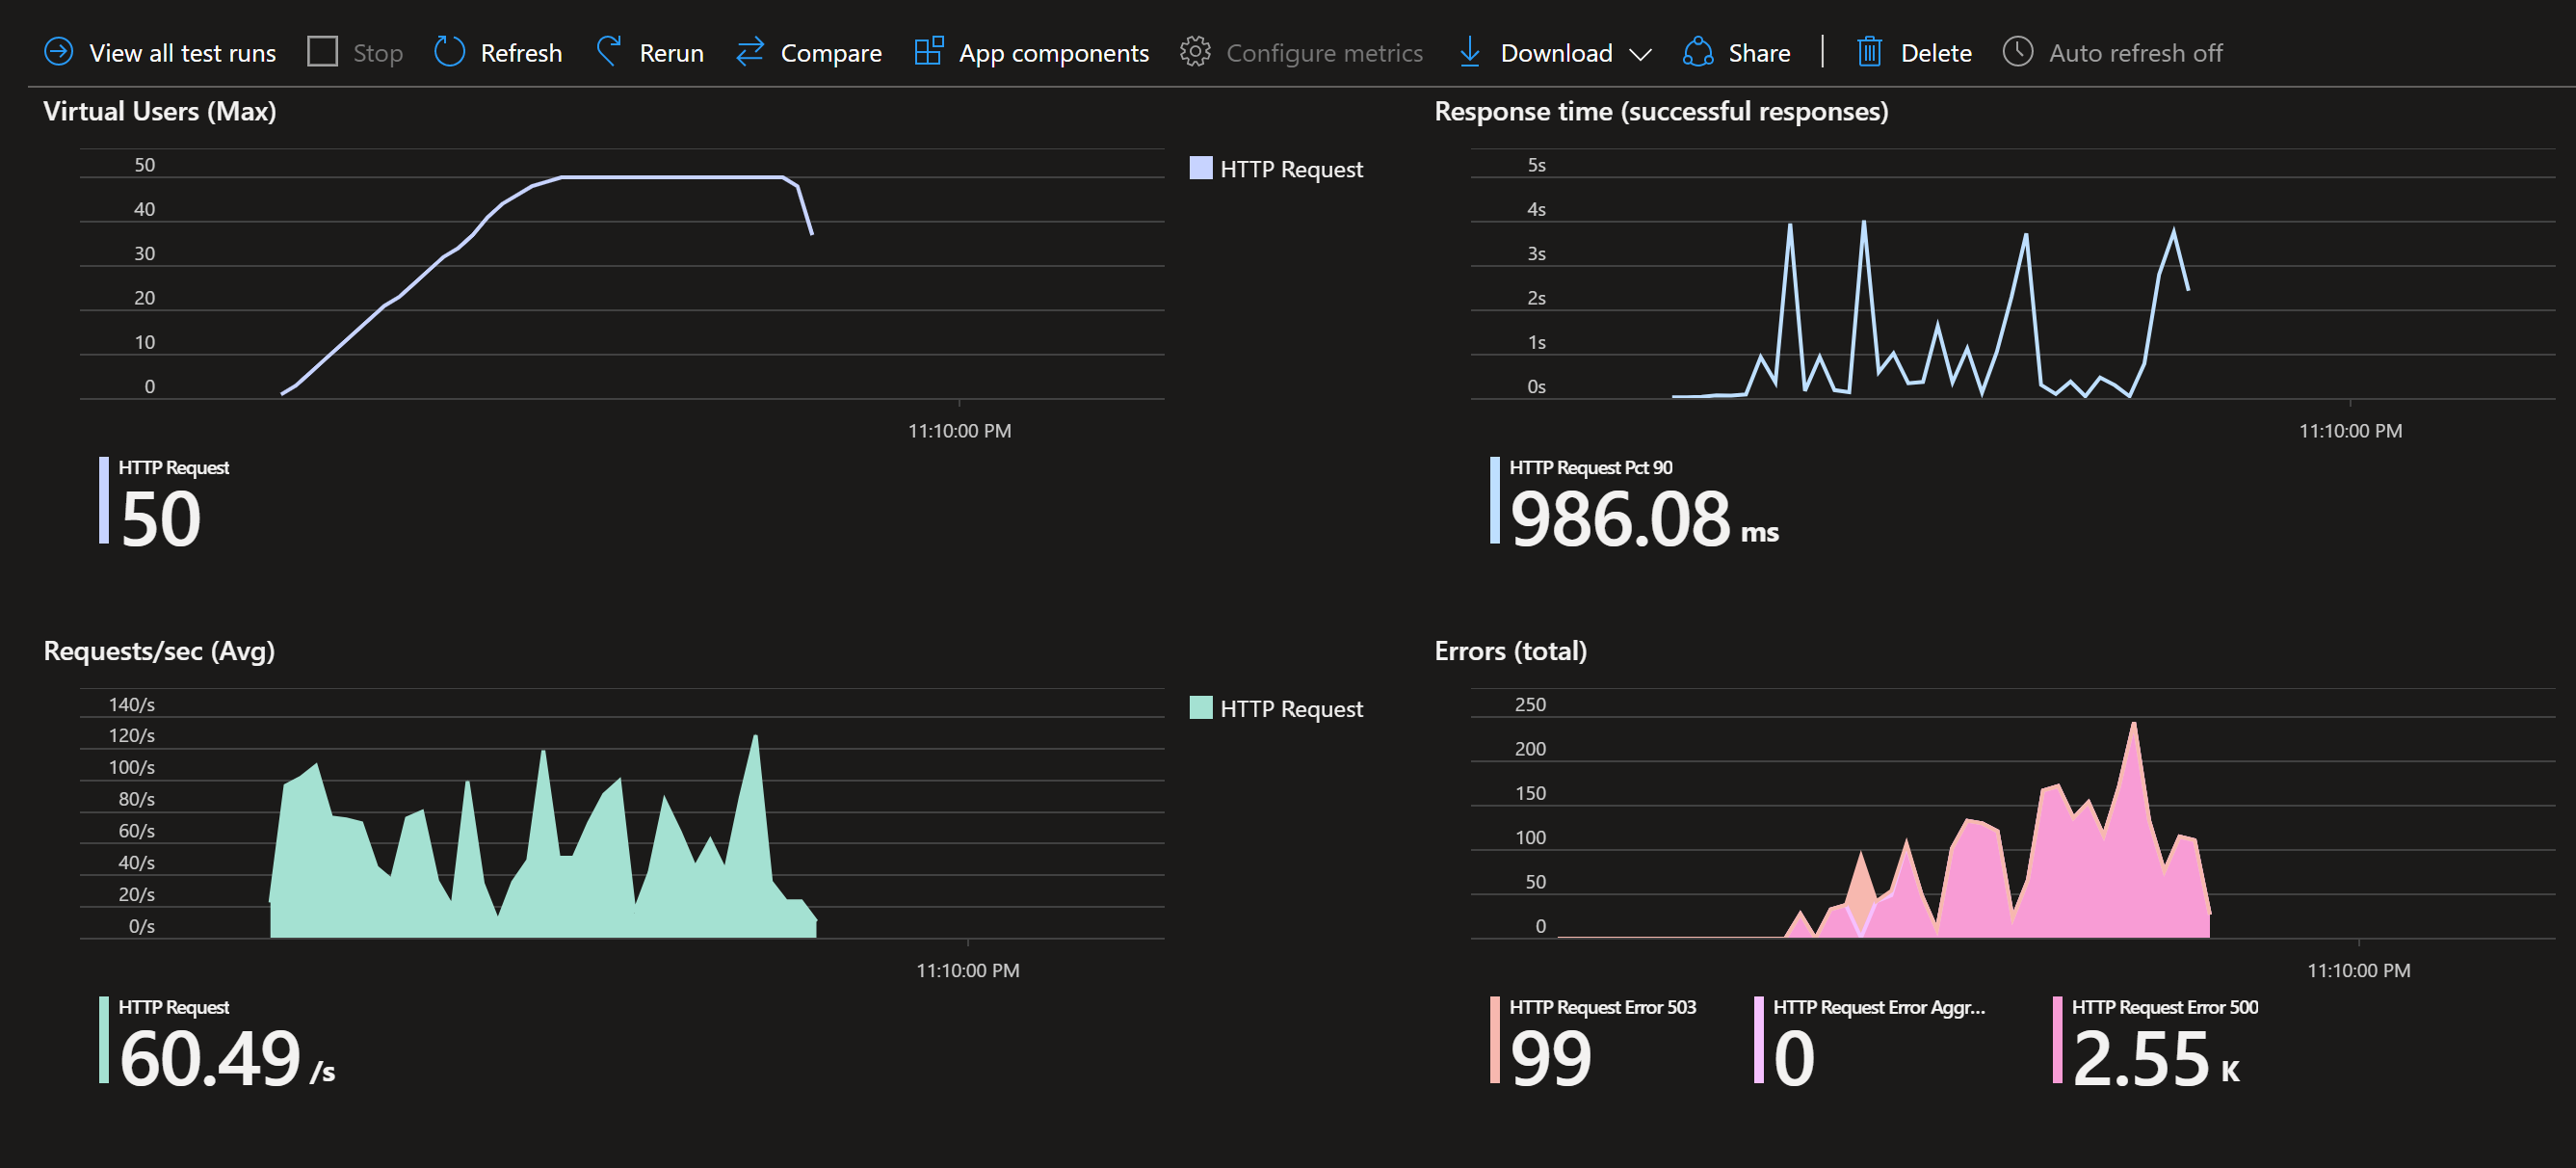2576x1168 pixels.
Task: Choose Refresh in the toolbar
Action: pyautogui.click(x=521, y=53)
